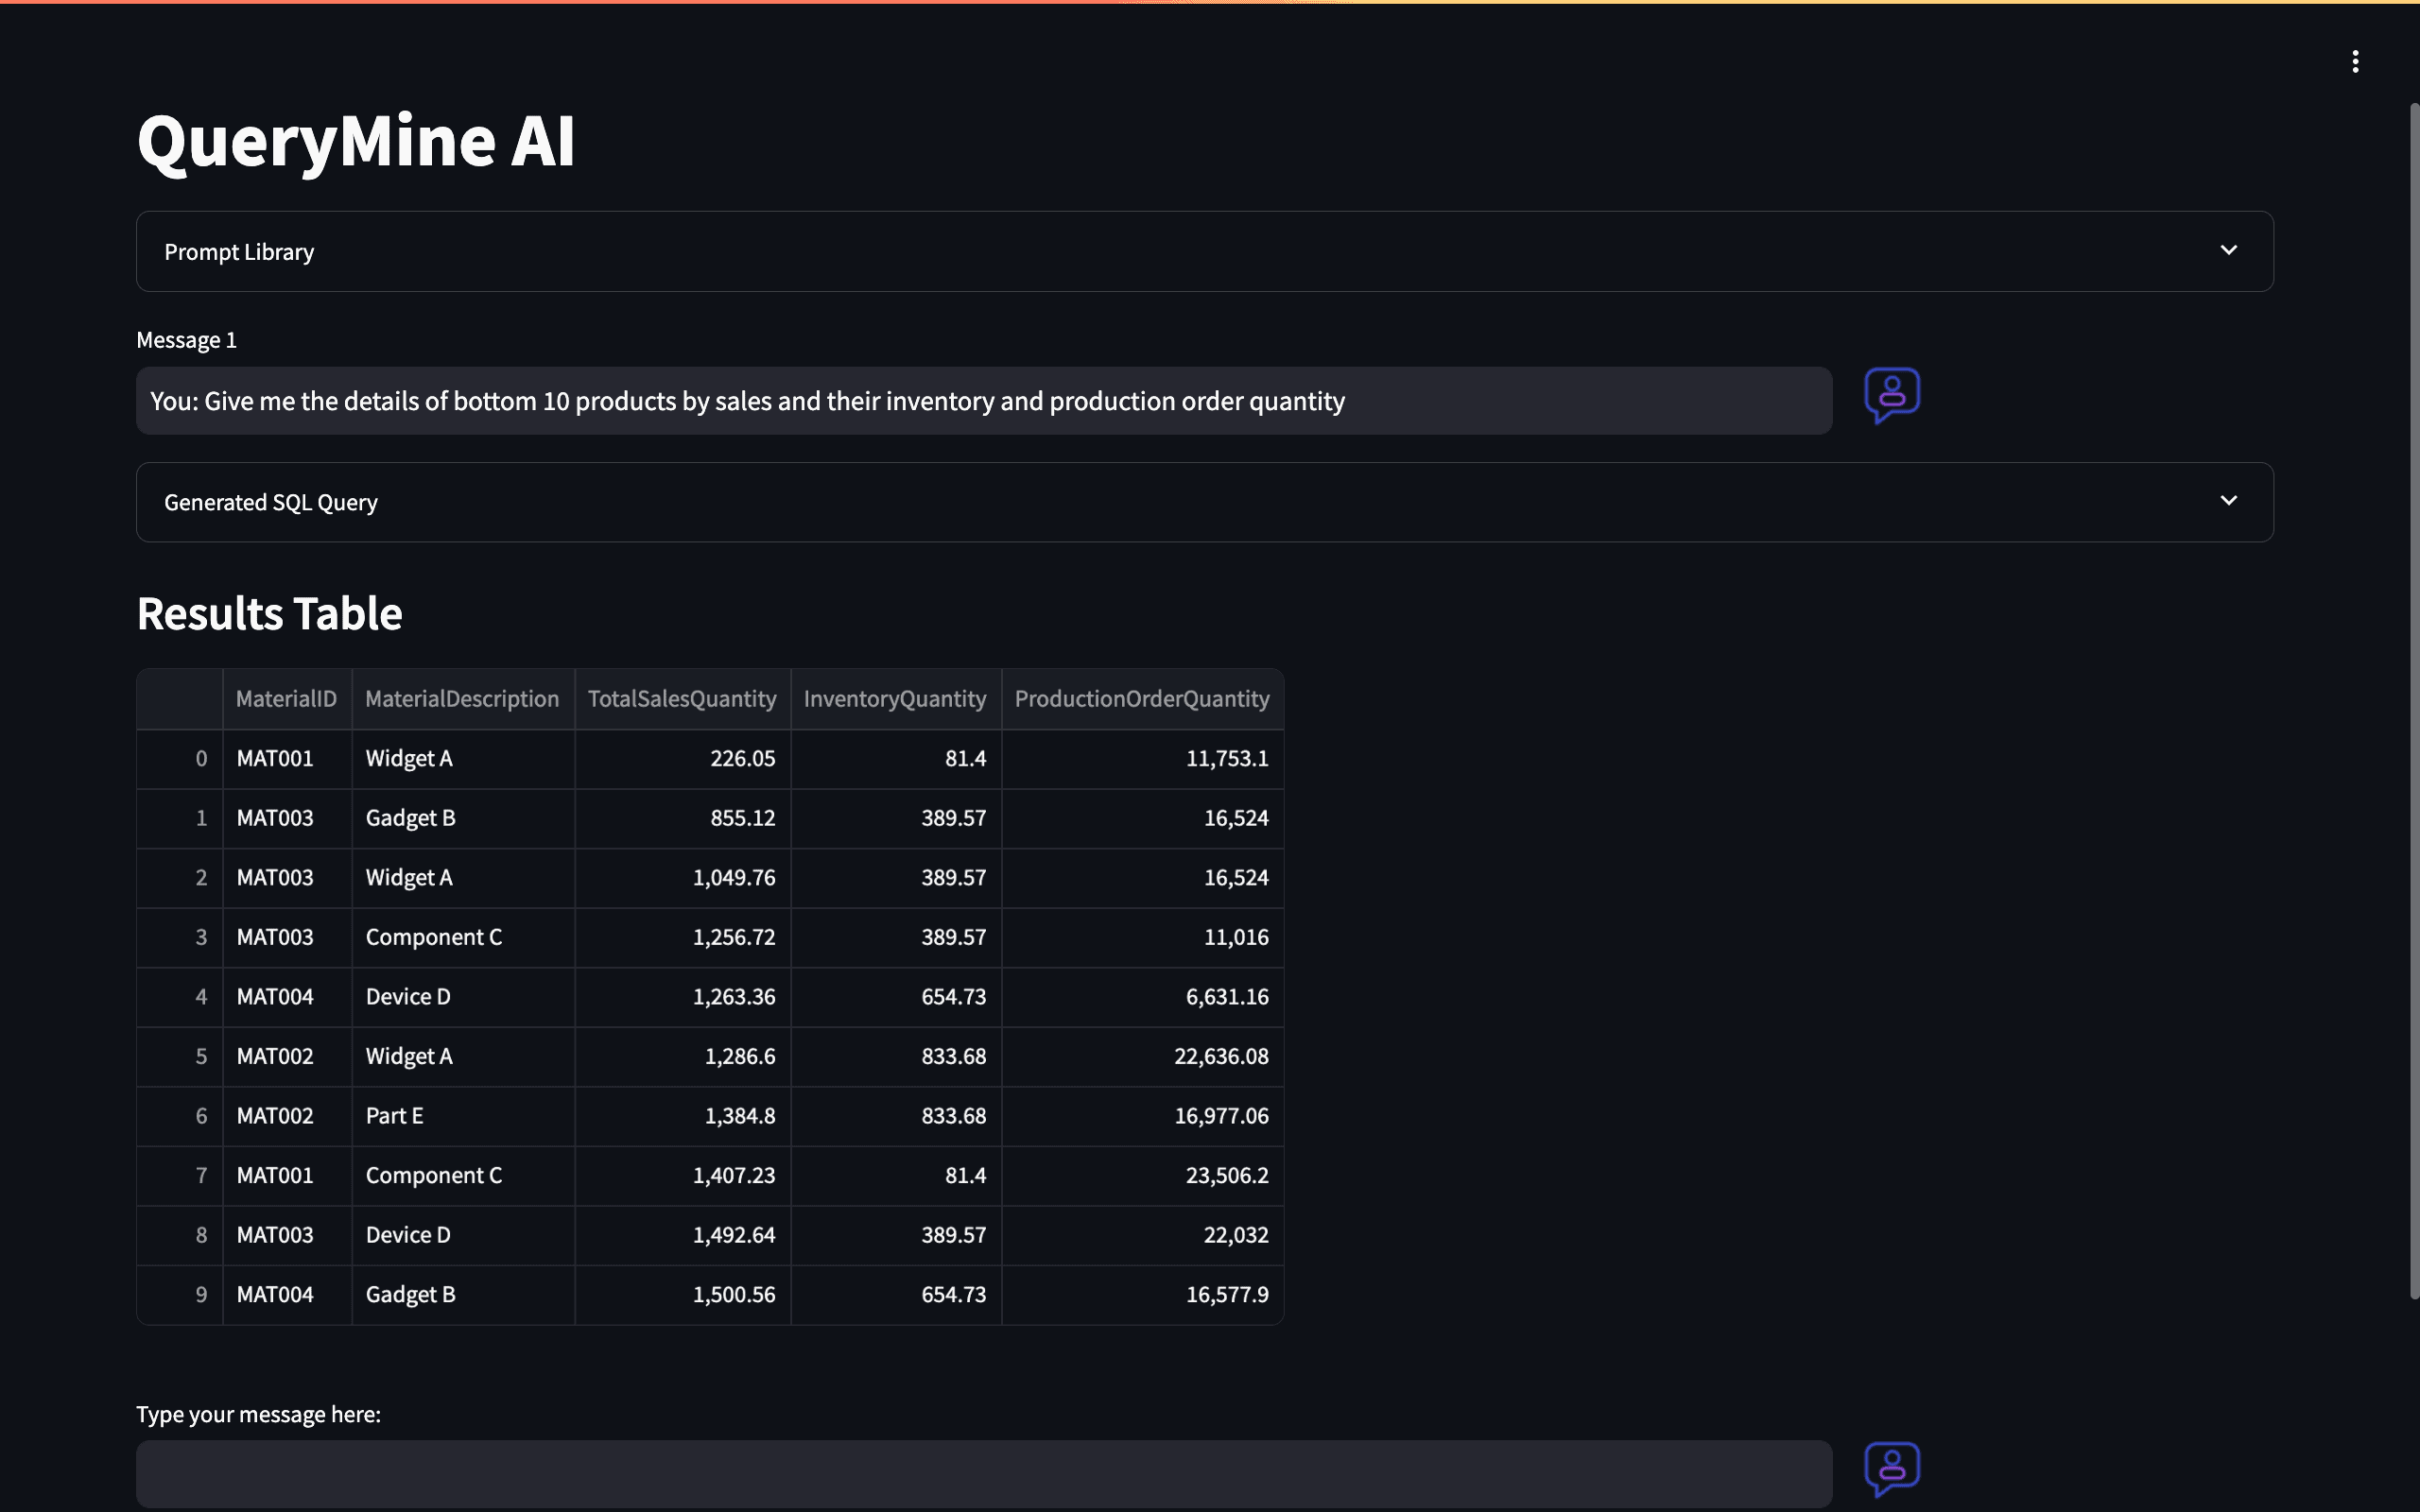This screenshot has height=1512, width=2420.
Task: Click the chat avatar icon beside the message input
Action: pos(1891,1469)
